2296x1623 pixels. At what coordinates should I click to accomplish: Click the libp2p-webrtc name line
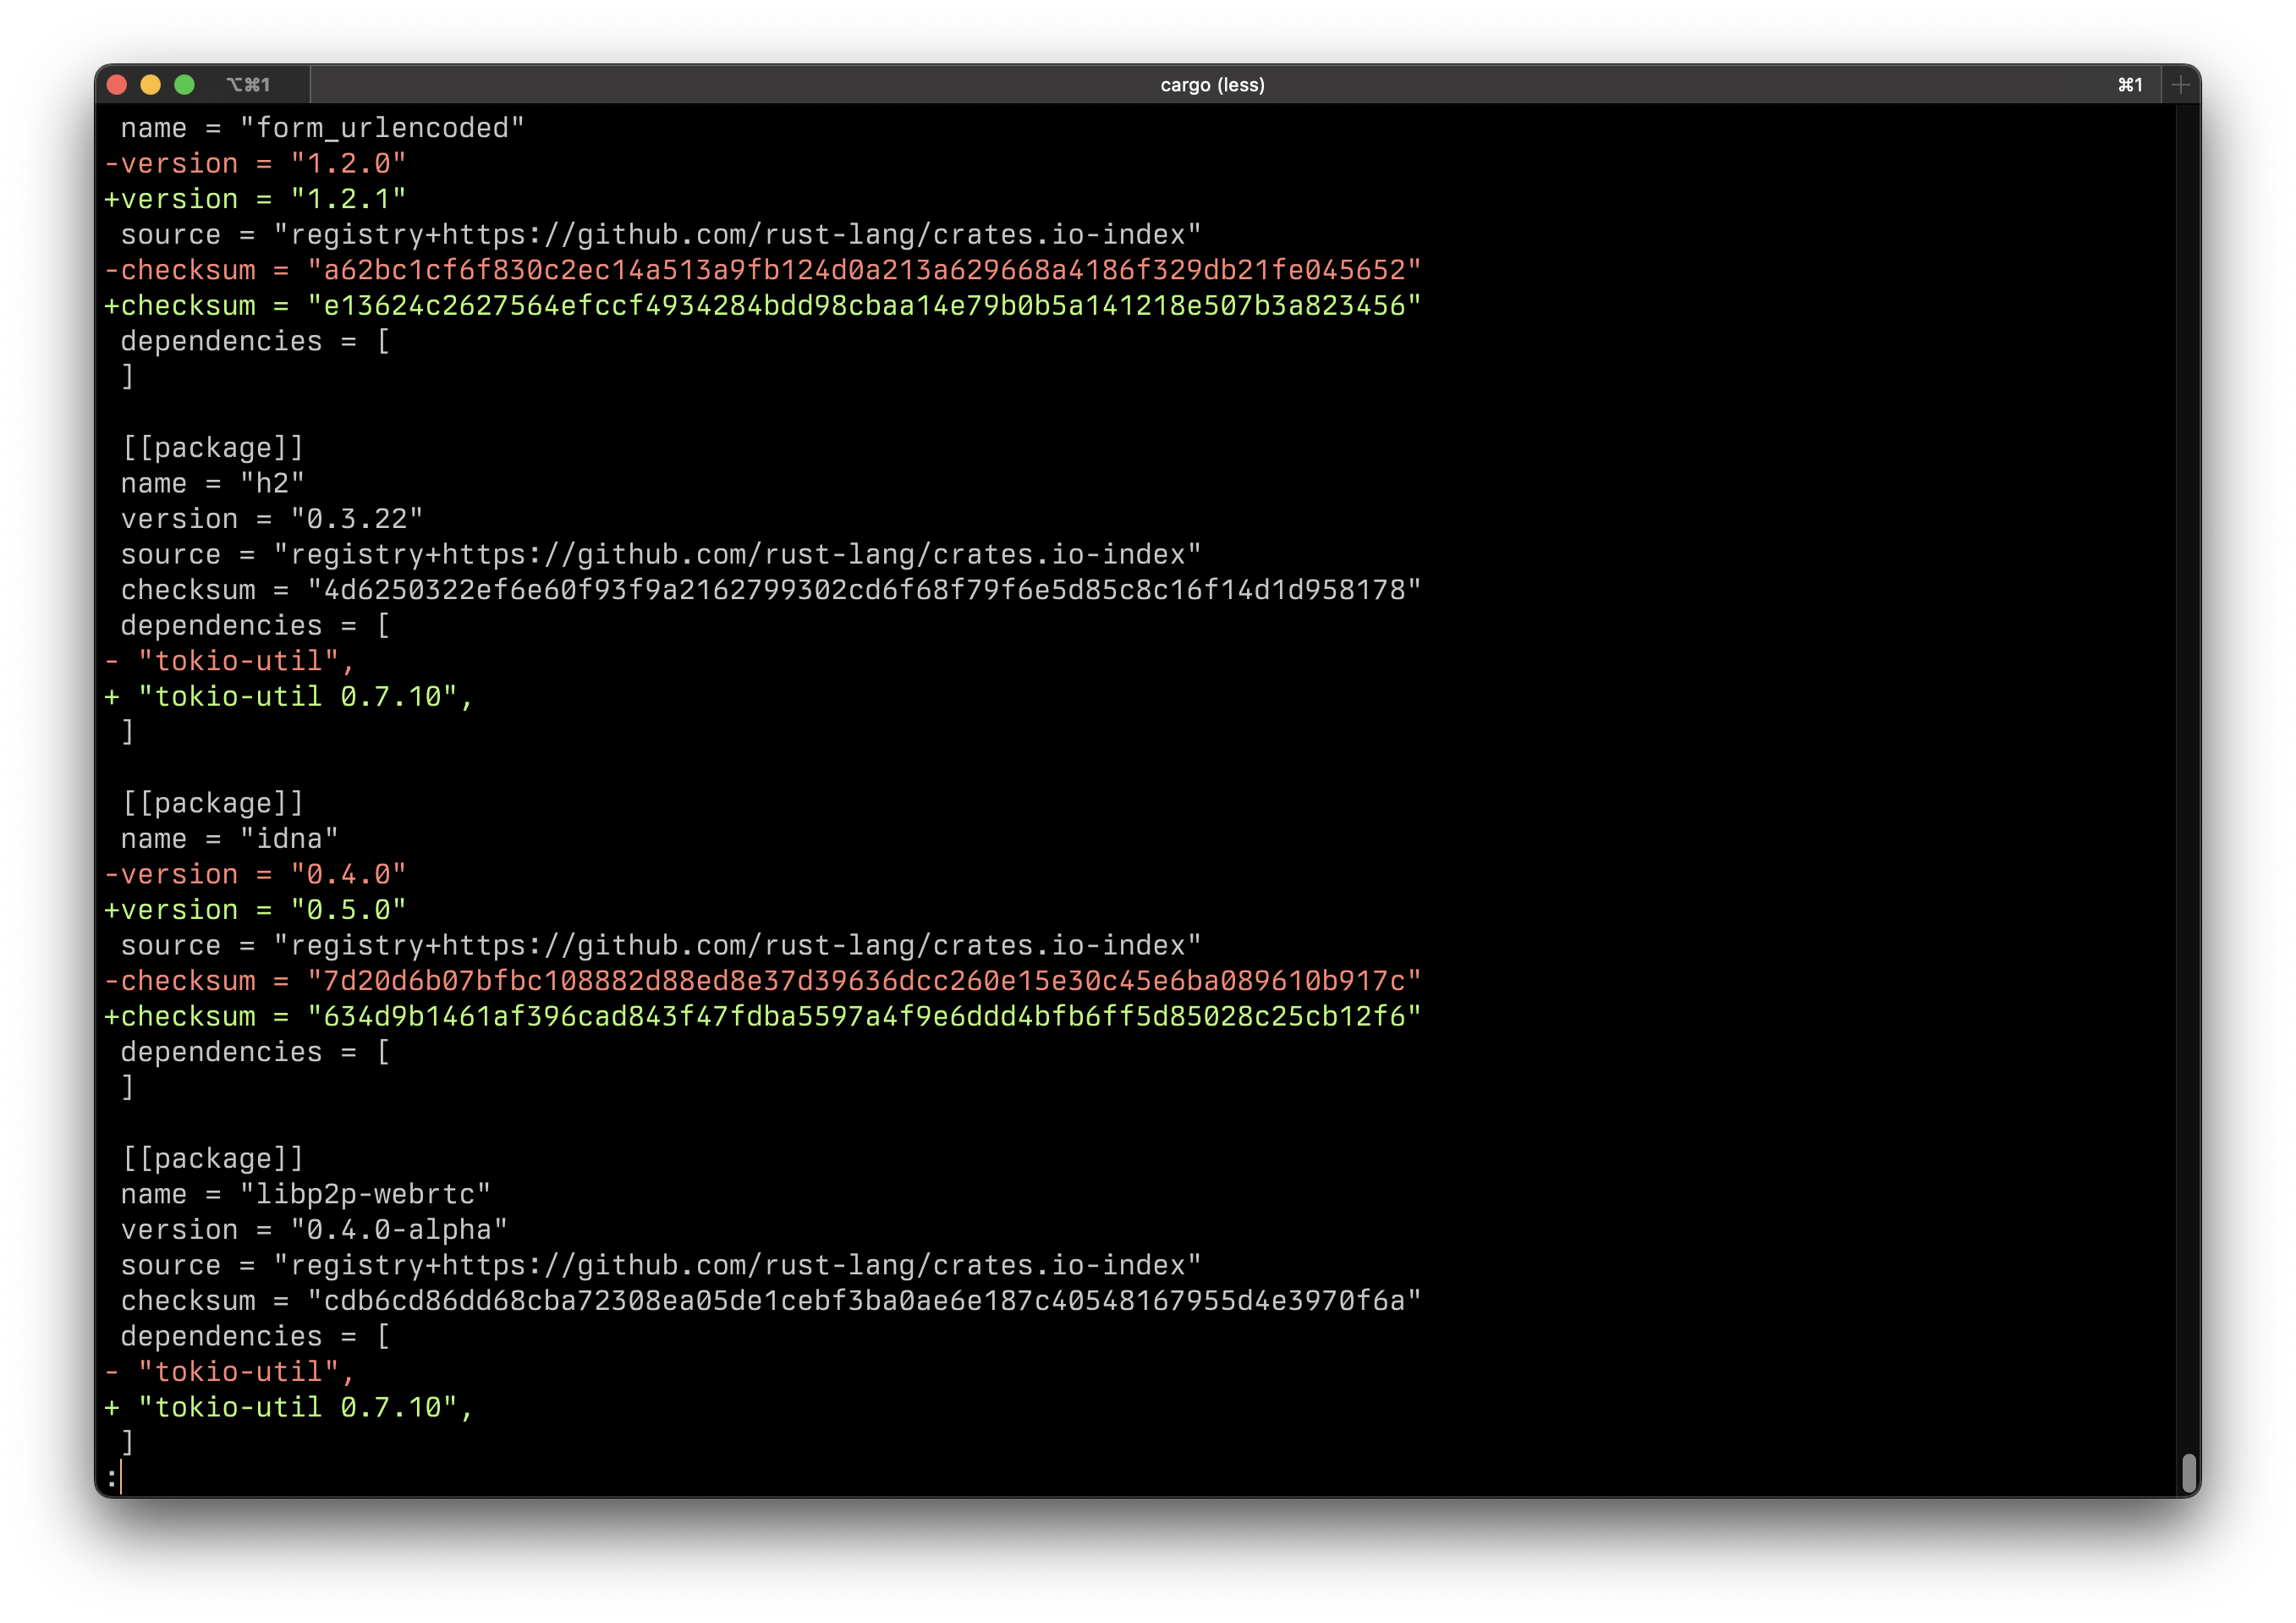click(305, 1194)
